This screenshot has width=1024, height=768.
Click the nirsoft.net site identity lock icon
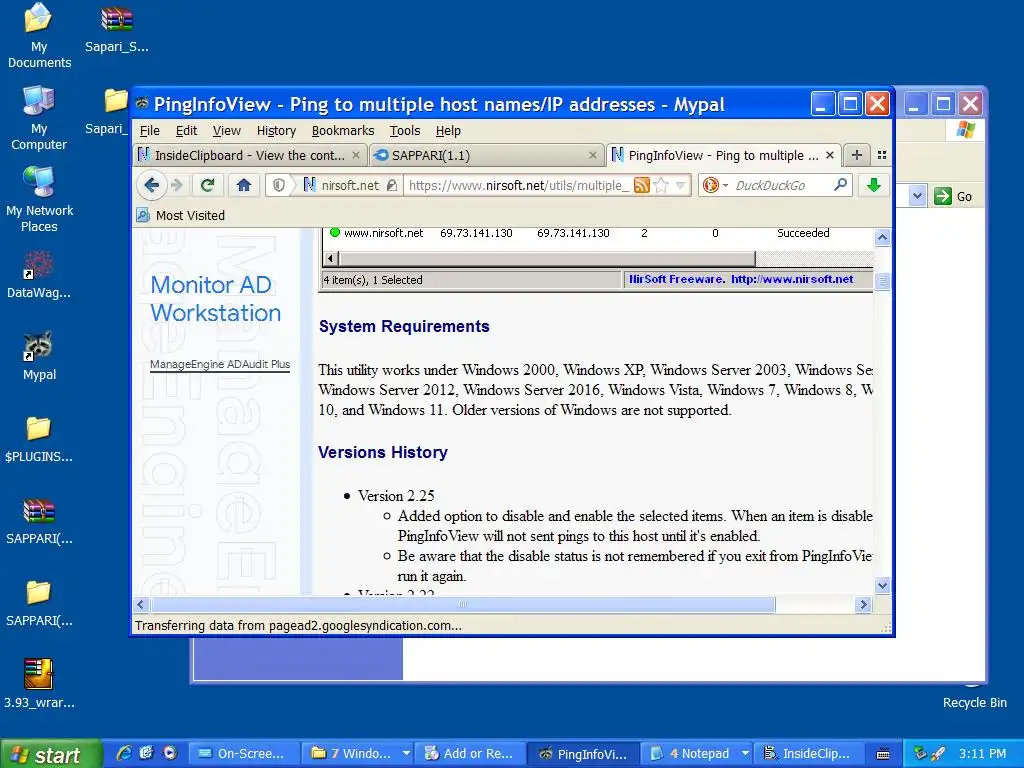(x=392, y=185)
